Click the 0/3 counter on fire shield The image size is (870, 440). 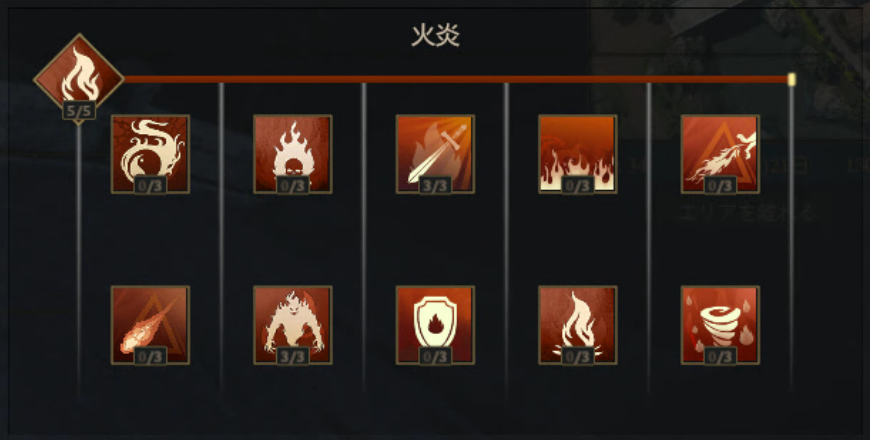click(435, 356)
